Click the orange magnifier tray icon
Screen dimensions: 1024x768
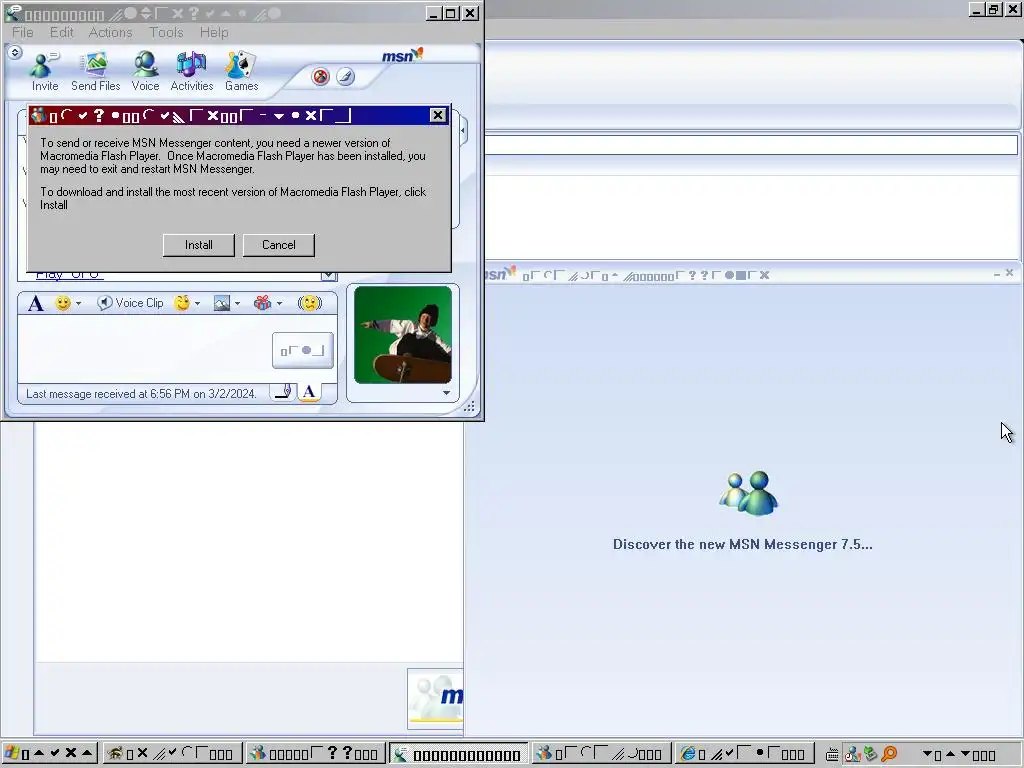(x=889, y=754)
